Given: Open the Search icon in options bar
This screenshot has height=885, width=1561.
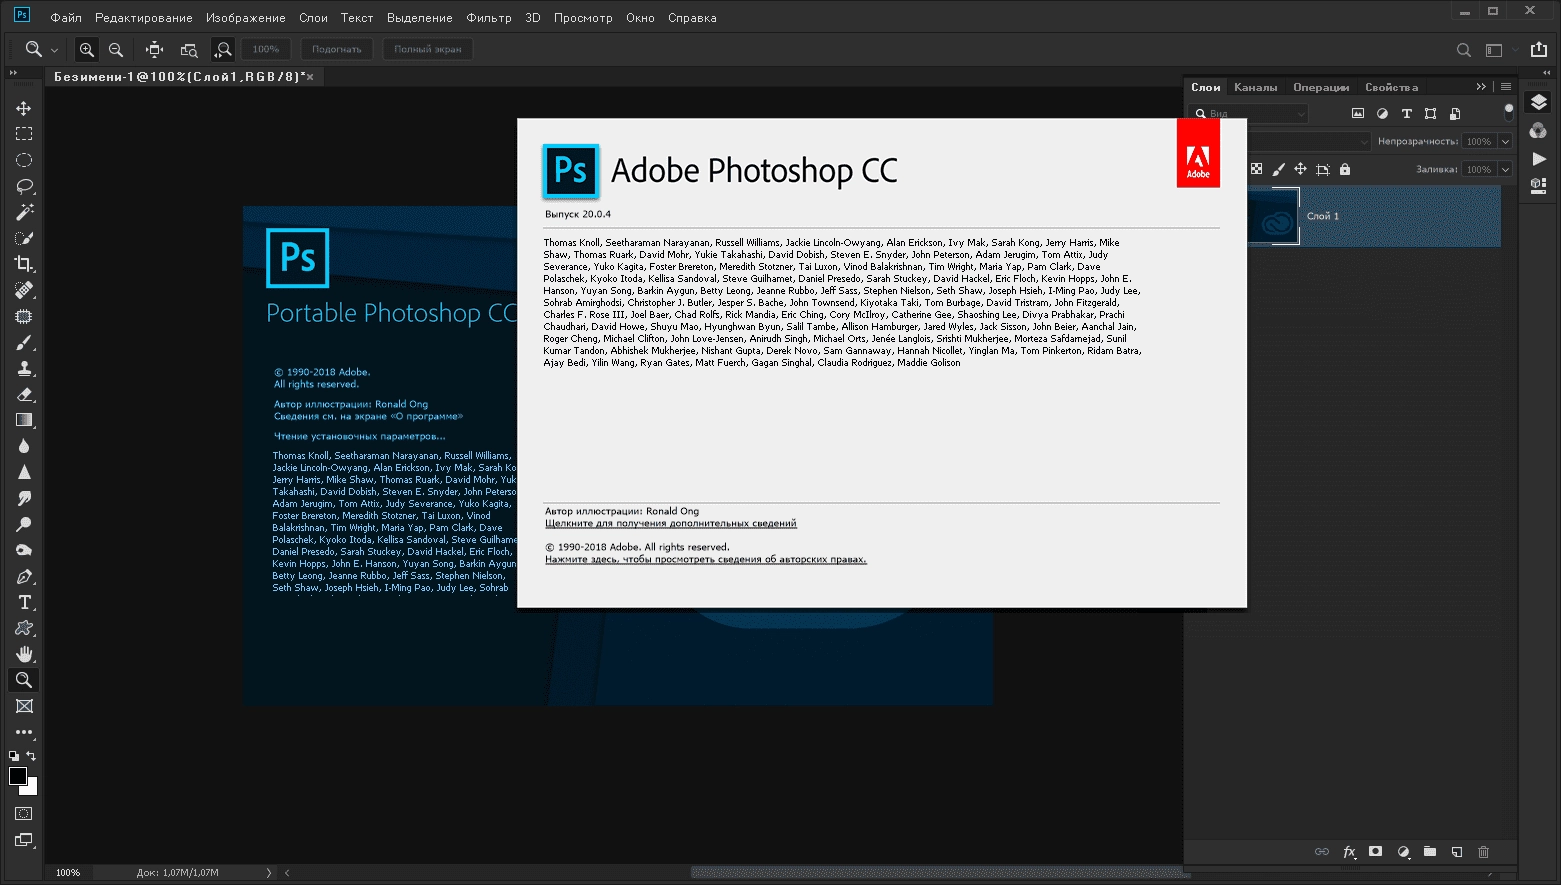Looking at the screenshot, I should [x=1464, y=50].
